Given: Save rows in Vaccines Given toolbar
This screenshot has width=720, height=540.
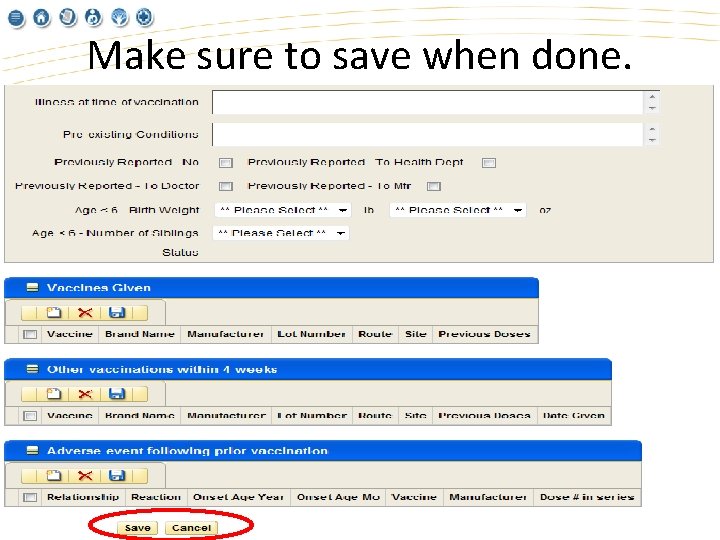Looking at the screenshot, I should [117, 313].
